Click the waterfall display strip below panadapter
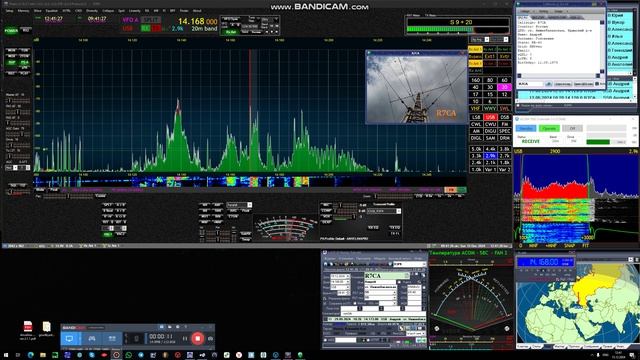Viewport: 640px width, 360px height. tap(250, 182)
